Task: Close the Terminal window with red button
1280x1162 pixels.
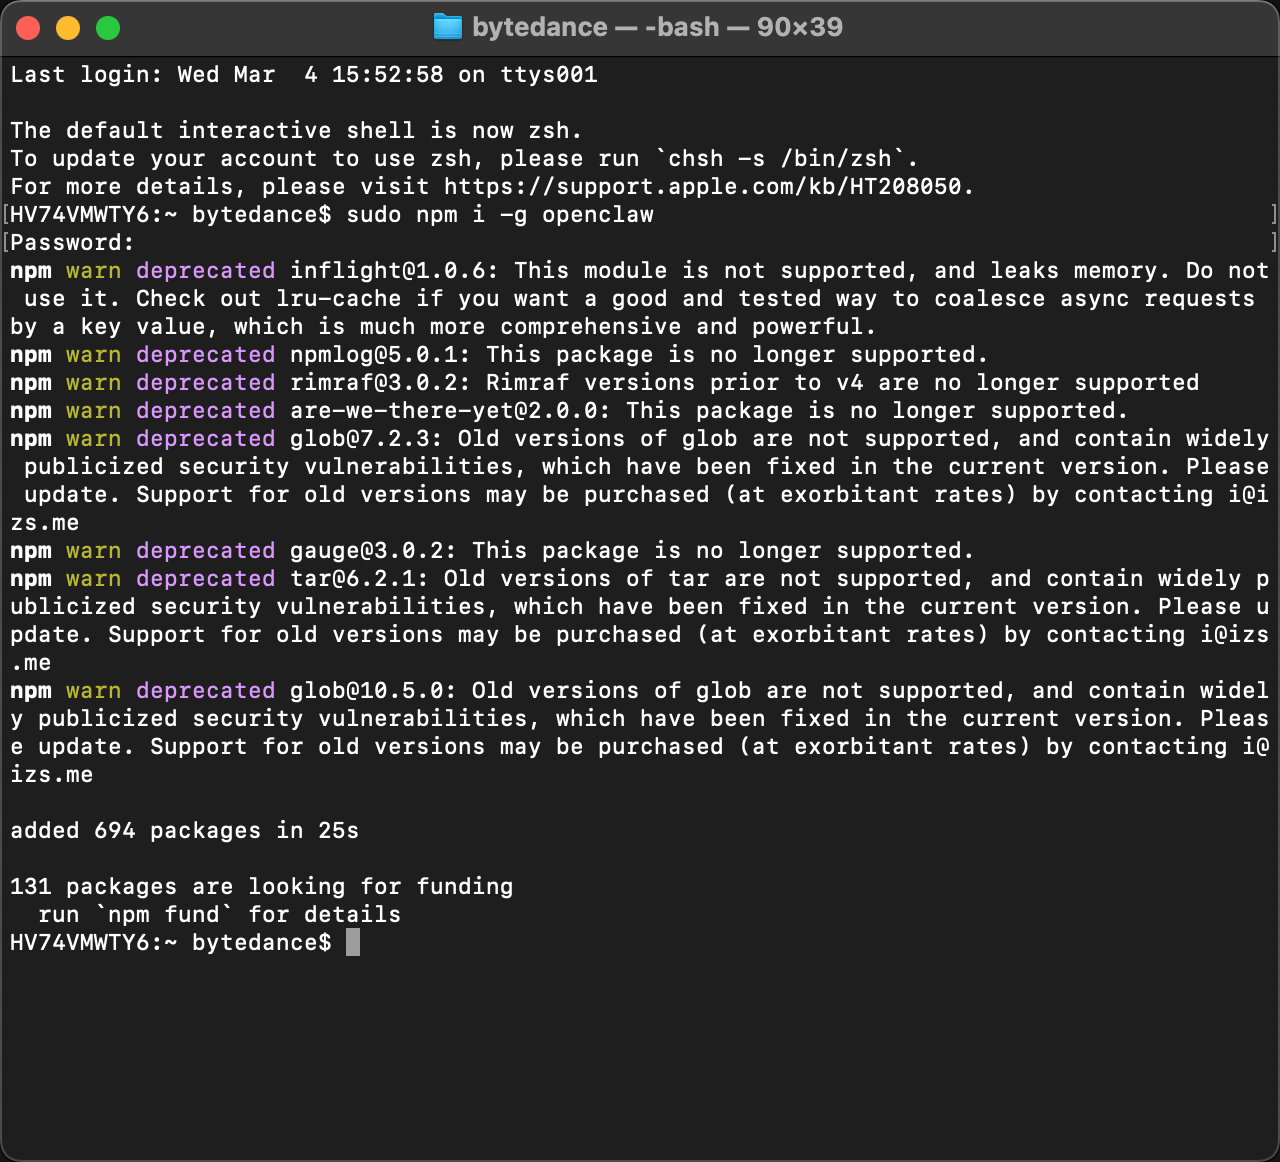Action: 28,28
